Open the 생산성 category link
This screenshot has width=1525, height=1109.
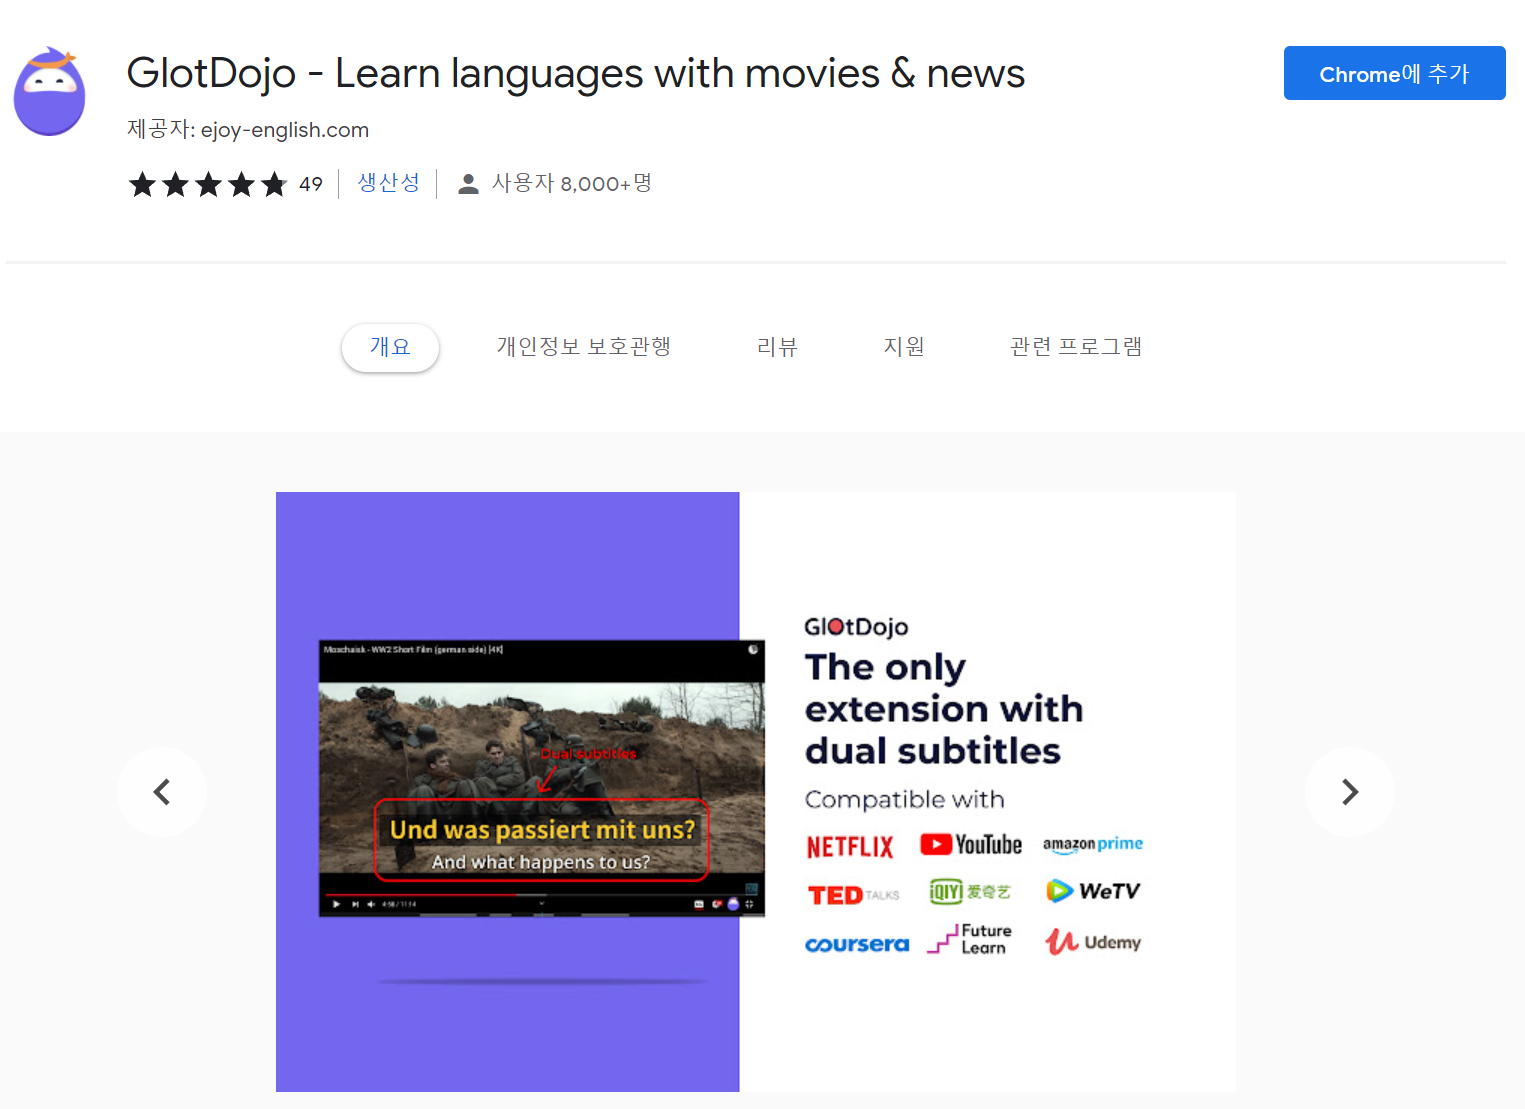389,183
